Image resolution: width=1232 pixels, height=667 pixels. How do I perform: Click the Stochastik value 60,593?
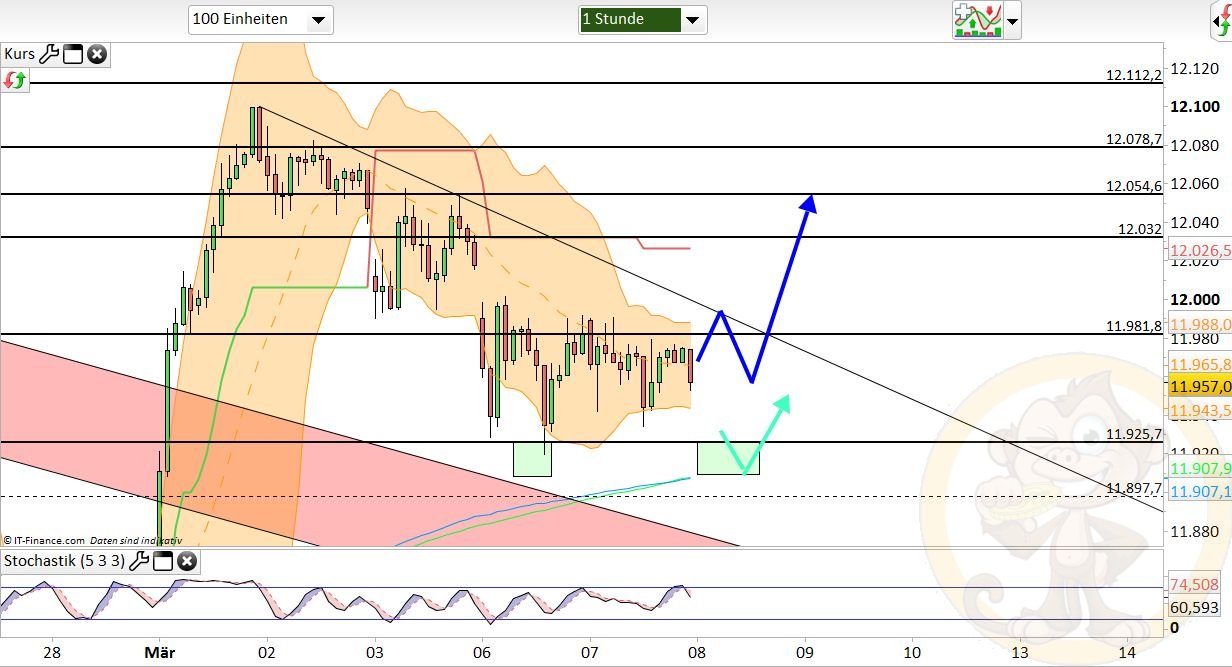click(1194, 607)
